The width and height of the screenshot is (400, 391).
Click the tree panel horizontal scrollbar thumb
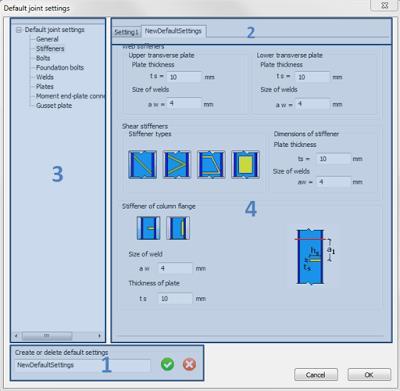(47, 336)
